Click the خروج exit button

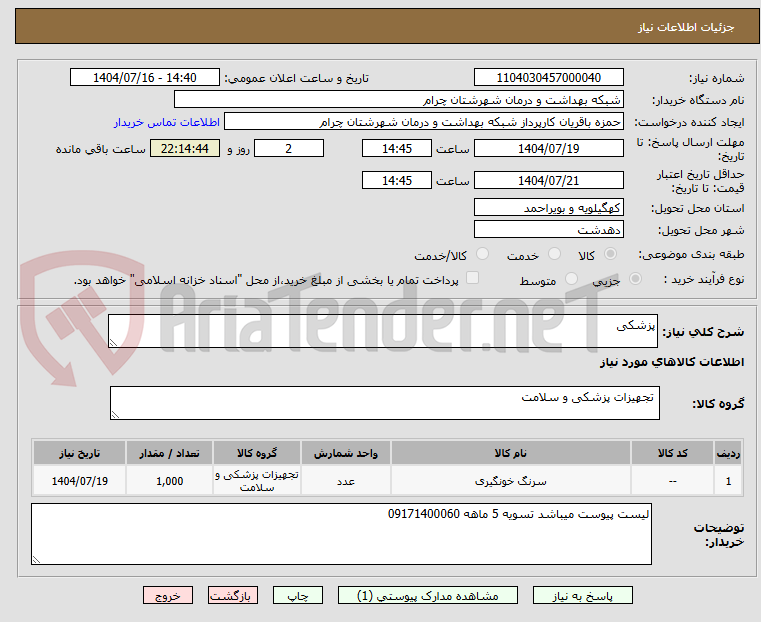click(x=168, y=595)
